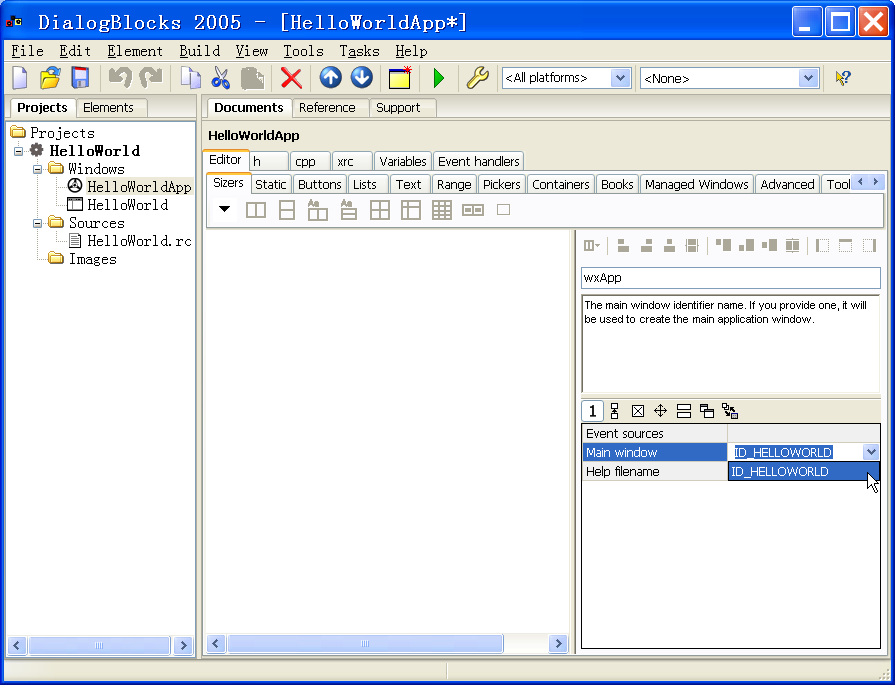Add a new dialog with the yellow window icon
This screenshot has width=895, height=685.
400,78
